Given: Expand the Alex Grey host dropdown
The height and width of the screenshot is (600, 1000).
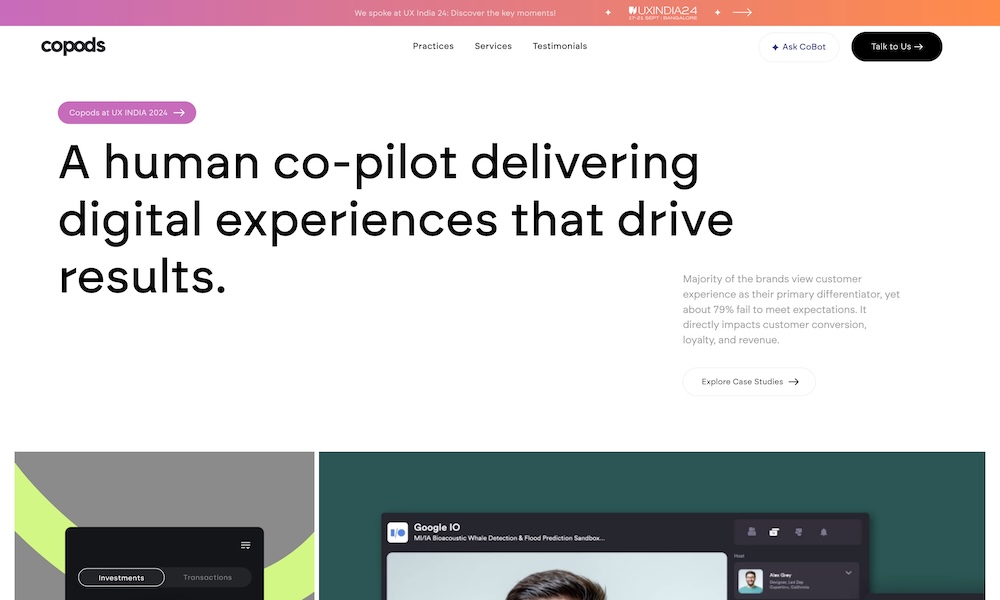Looking at the screenshot, I should (x=848, y=573).
